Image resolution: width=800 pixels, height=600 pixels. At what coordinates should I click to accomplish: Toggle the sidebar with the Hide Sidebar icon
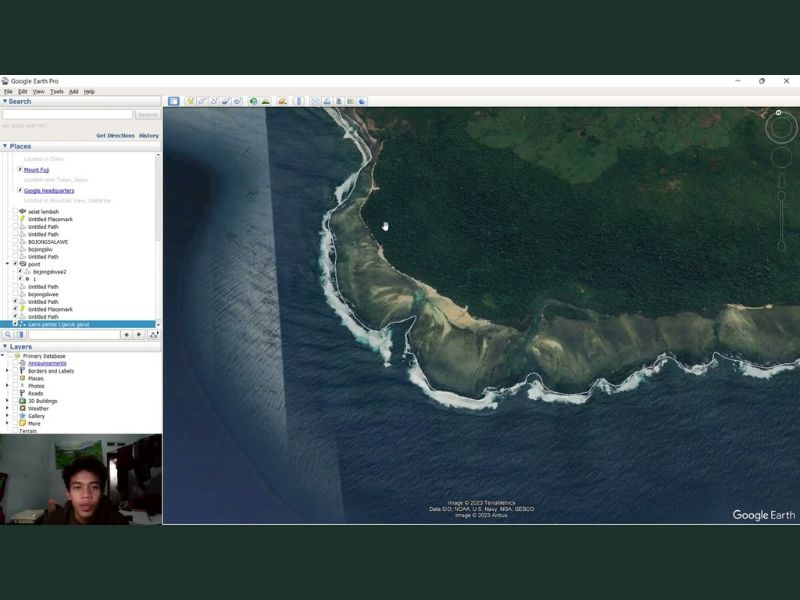coord(174,101)
